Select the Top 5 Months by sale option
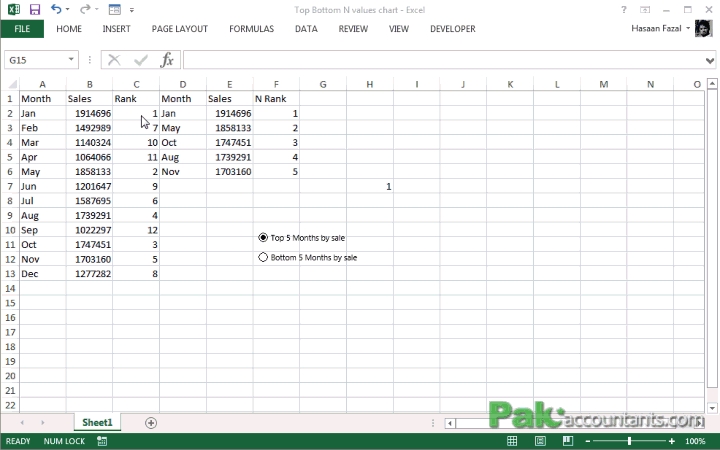 click(x=302, y=238)
